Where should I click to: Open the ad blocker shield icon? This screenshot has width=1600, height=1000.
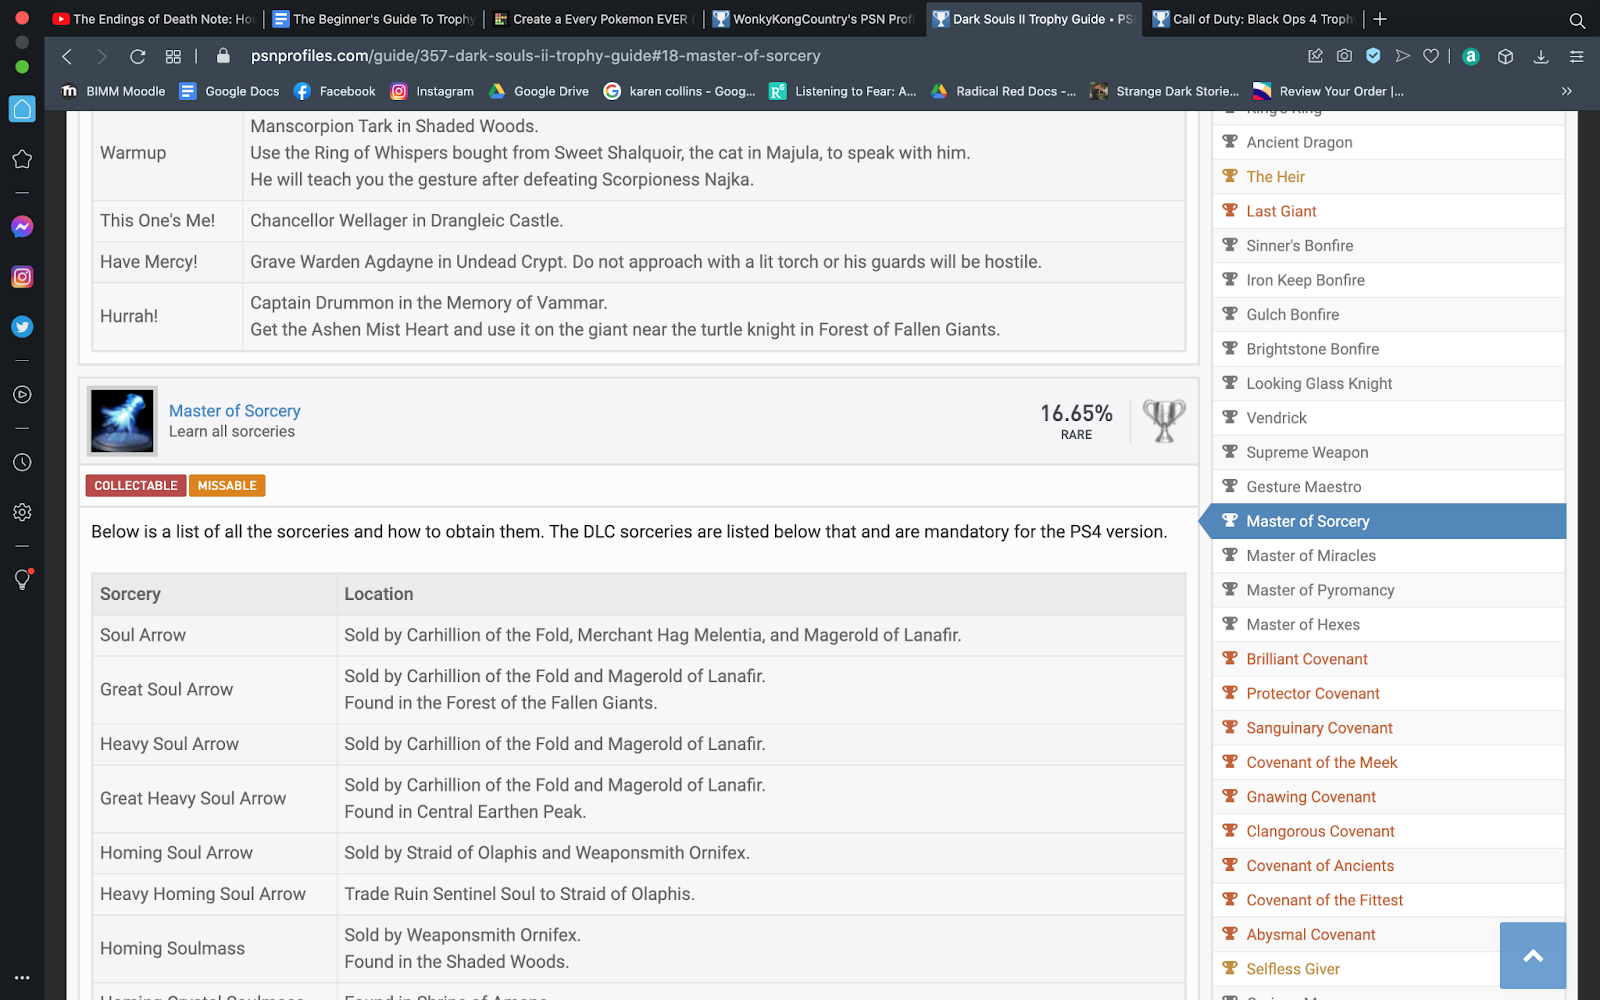(x=1374, y=56)
